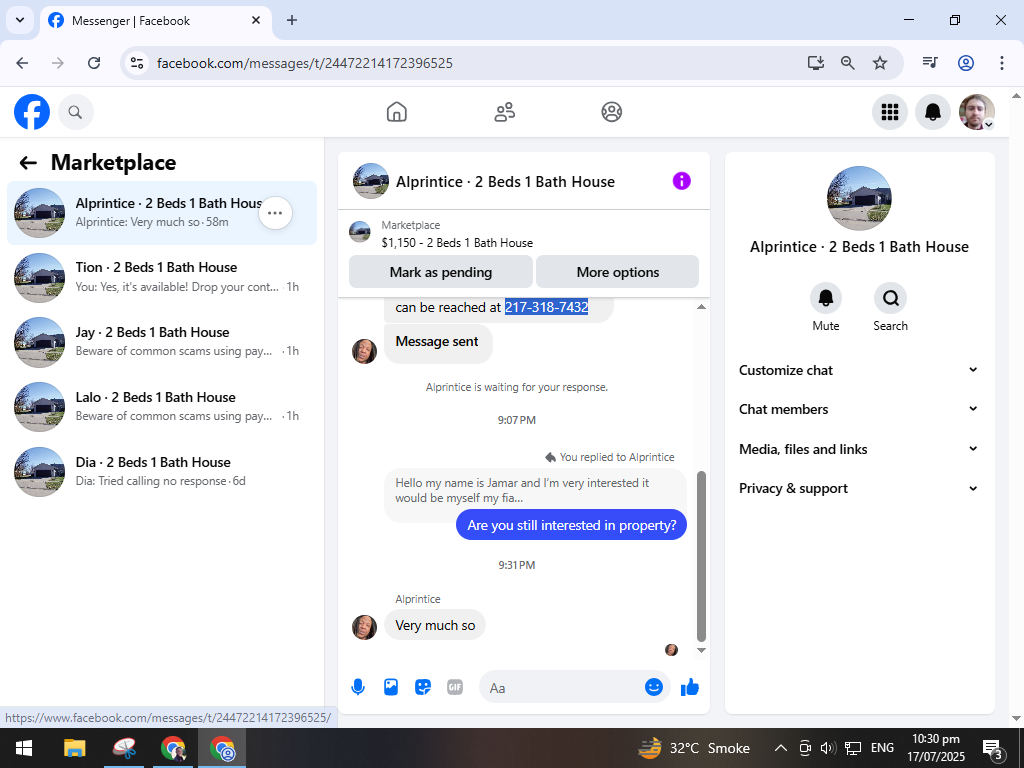Attach a photo with the image icon
The image size is (1024, 768).
coord(391,687)
